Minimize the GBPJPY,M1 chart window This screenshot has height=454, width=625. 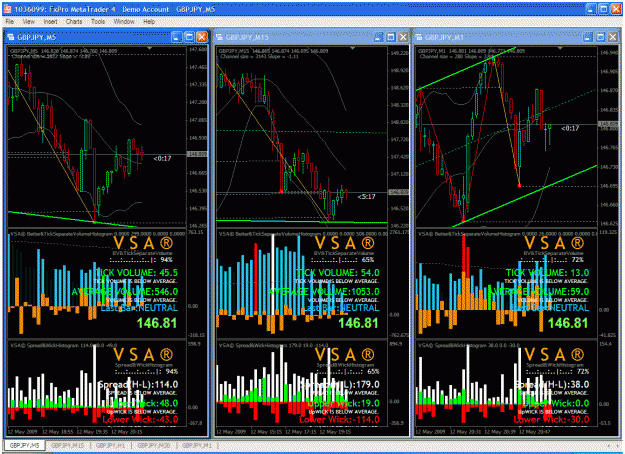(x=588, y=37)
